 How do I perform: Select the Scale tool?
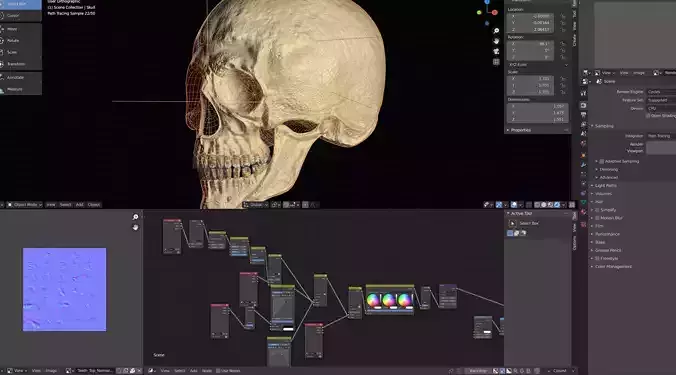[20, 52]
